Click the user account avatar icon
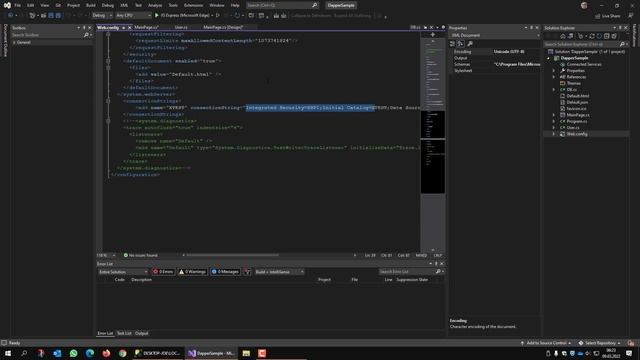 tap(584, 5)
